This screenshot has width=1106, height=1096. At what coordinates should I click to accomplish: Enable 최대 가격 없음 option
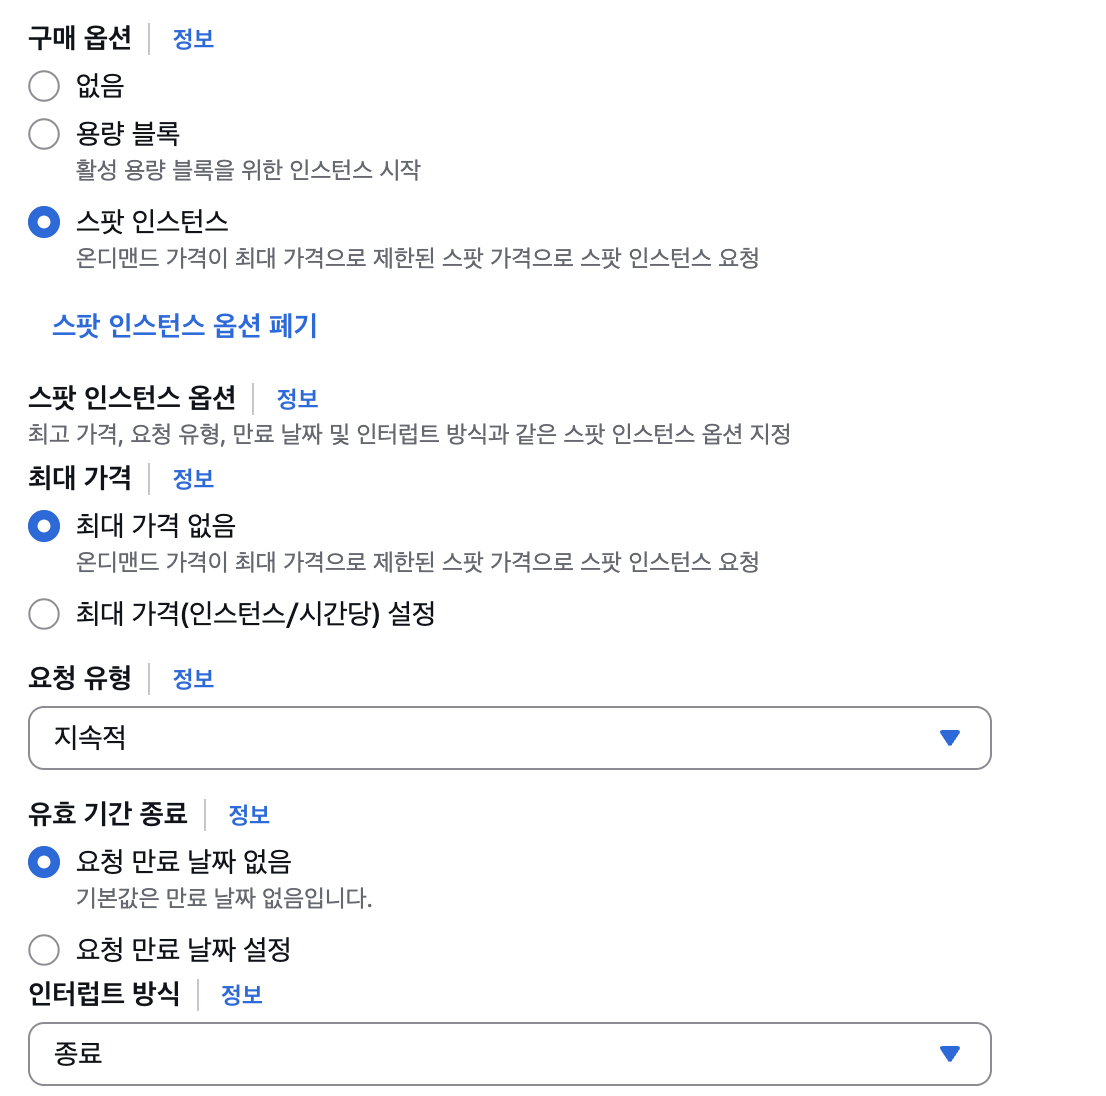(44, 526)
